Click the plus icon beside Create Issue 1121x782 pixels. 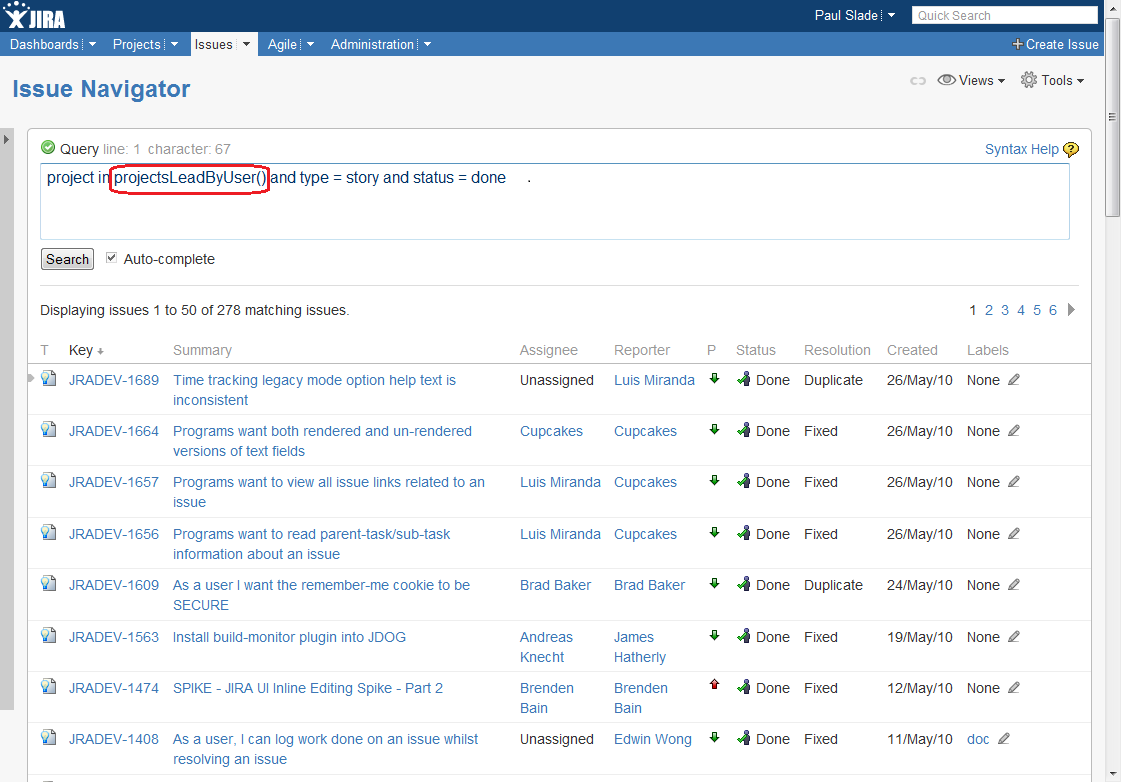coord(1017,44)
